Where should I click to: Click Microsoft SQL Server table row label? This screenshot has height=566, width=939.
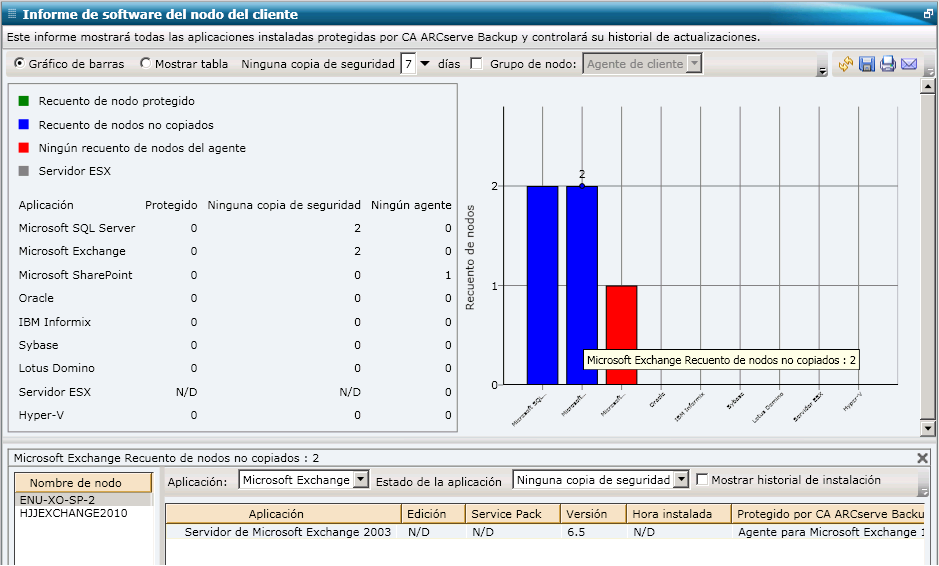pyautogui.click(x=77, y=228)
